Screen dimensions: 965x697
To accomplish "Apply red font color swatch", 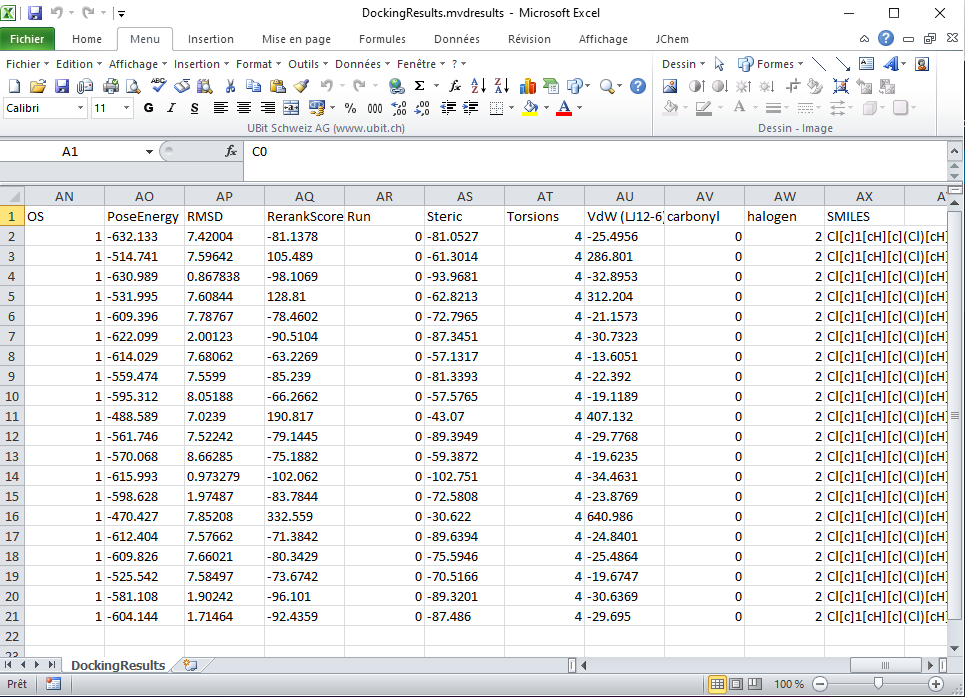I will (564, 108).
